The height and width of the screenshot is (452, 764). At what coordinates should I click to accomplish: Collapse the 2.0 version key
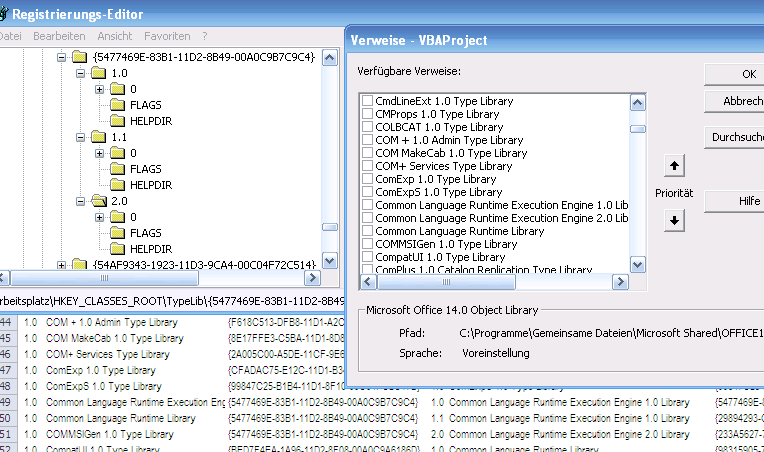80,201
